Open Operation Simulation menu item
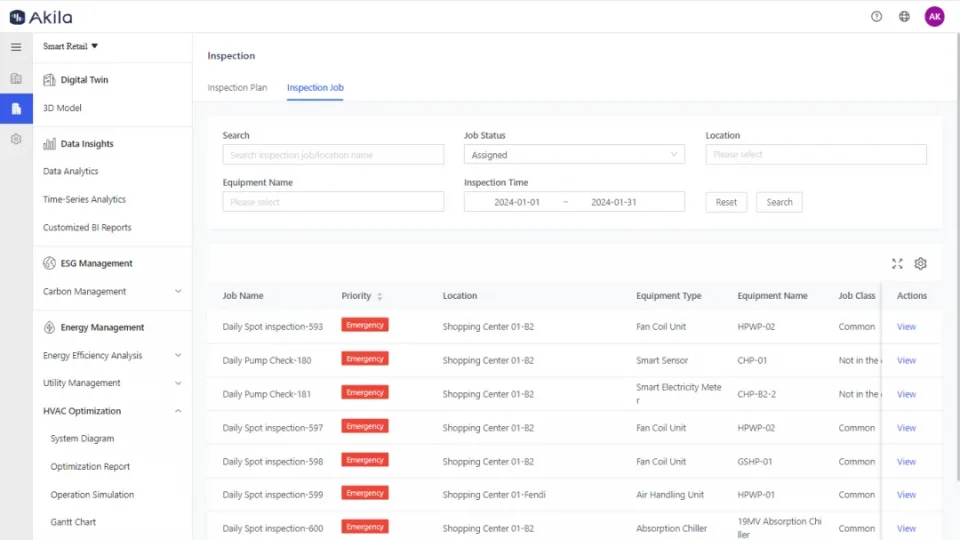960x540 pixels. pos(92,495)
